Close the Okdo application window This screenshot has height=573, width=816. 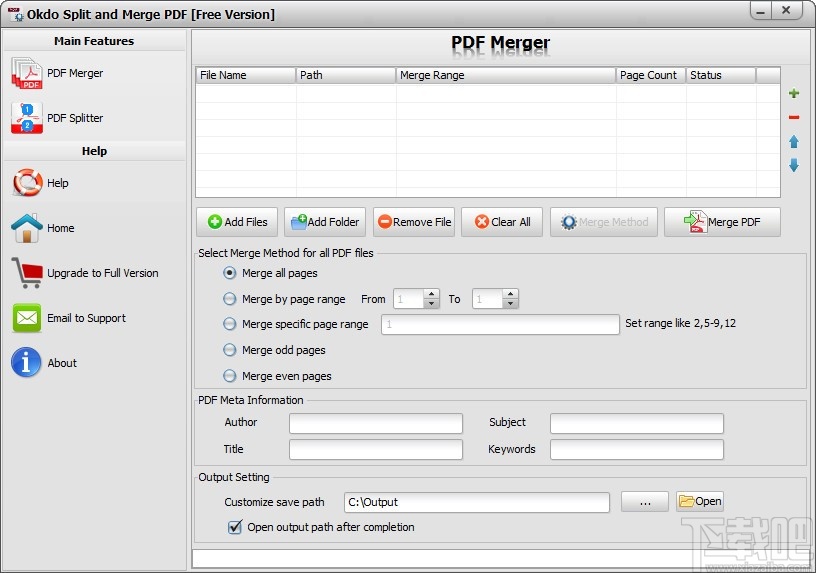786,10
